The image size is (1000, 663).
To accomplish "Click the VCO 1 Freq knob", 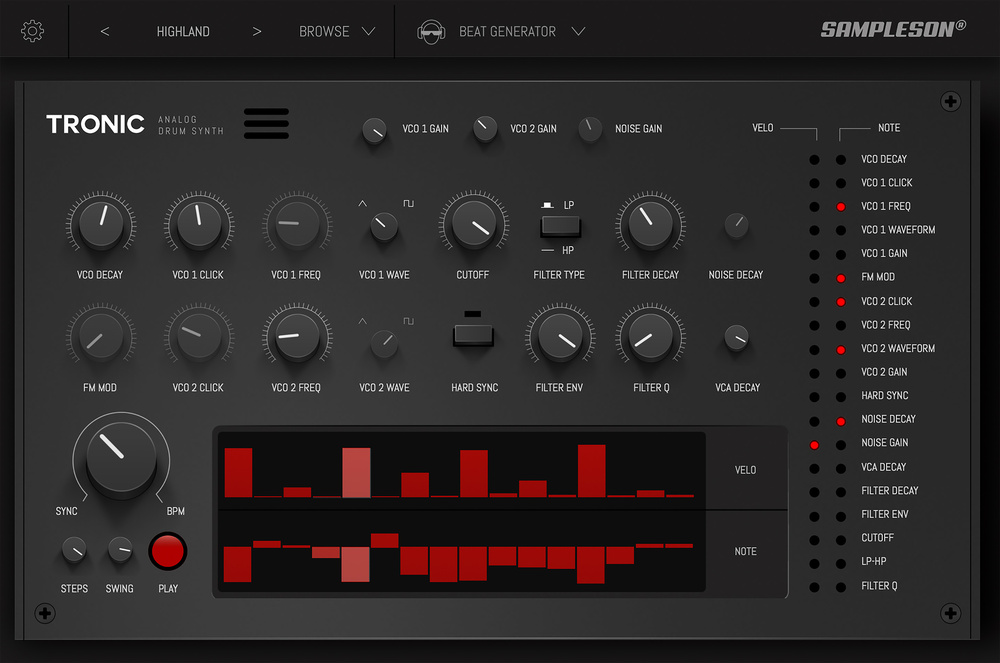I will tap(297, 223).
